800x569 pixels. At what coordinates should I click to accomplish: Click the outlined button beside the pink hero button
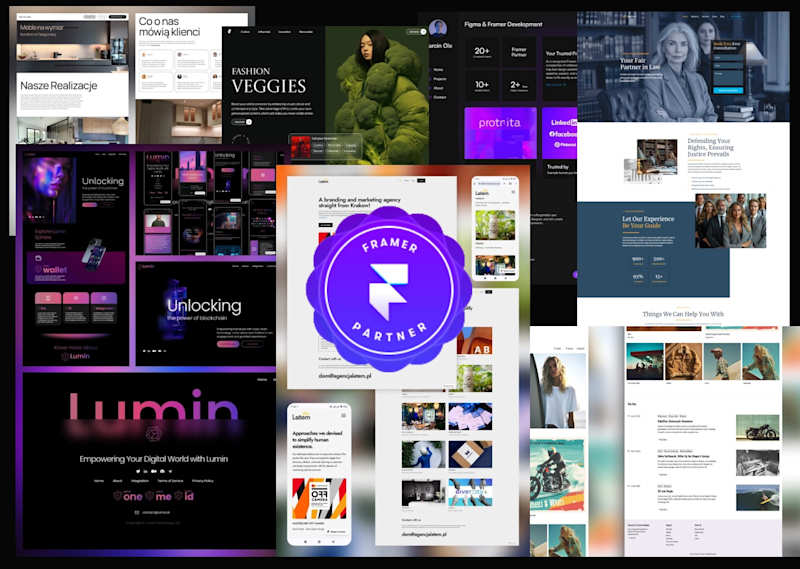pos(252,344)
